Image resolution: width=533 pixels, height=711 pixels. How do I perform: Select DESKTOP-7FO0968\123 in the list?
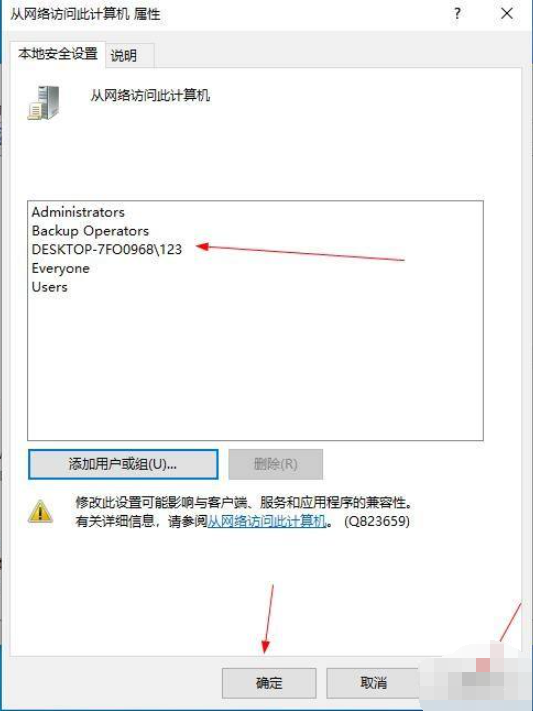[x=107, y=249]
